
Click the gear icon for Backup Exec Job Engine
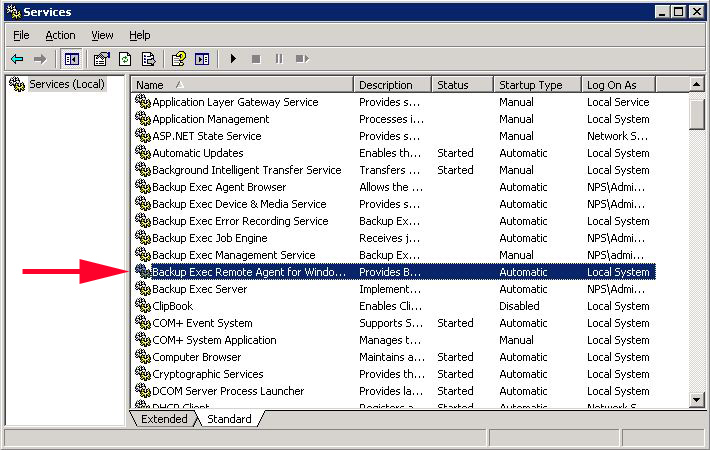(x=143, y=238)
